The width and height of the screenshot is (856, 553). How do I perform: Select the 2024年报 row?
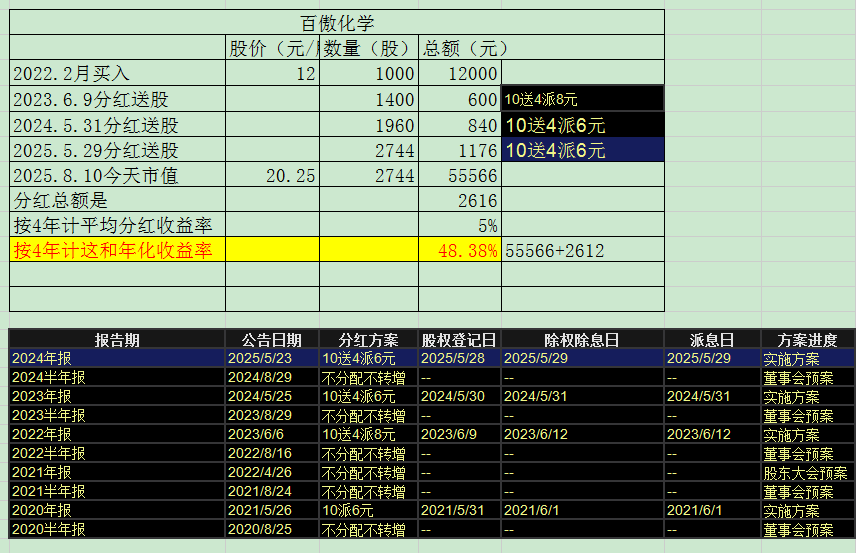[x=432, y=358]
